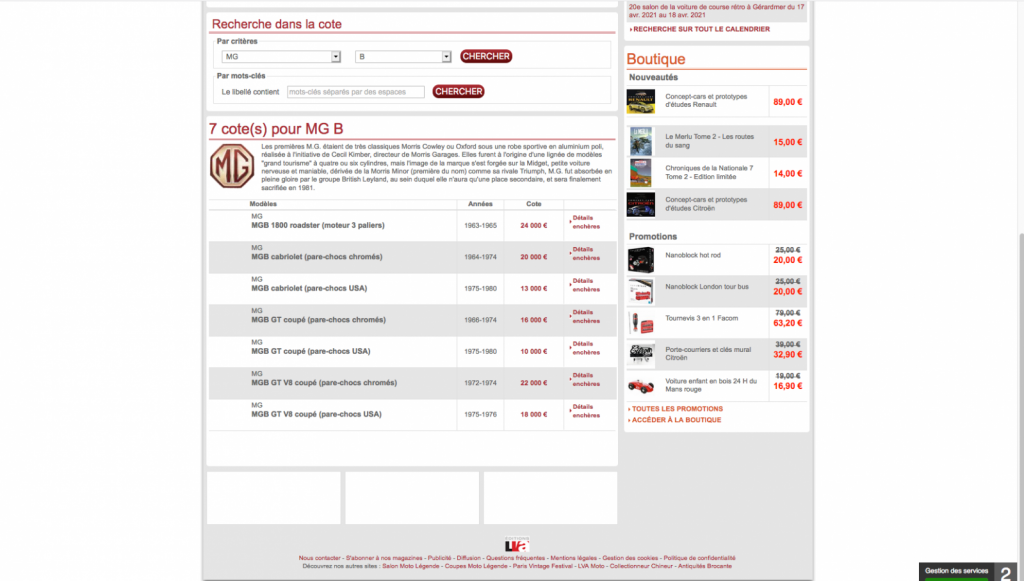
Task: Select MGB 1800 roadster (moteur 3 paliers)
Action: click(317, 225)
